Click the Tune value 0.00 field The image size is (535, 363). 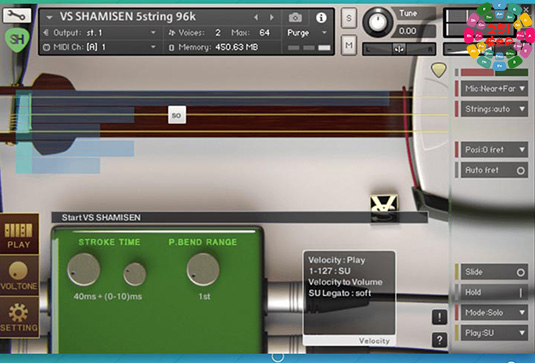(413, 31)
